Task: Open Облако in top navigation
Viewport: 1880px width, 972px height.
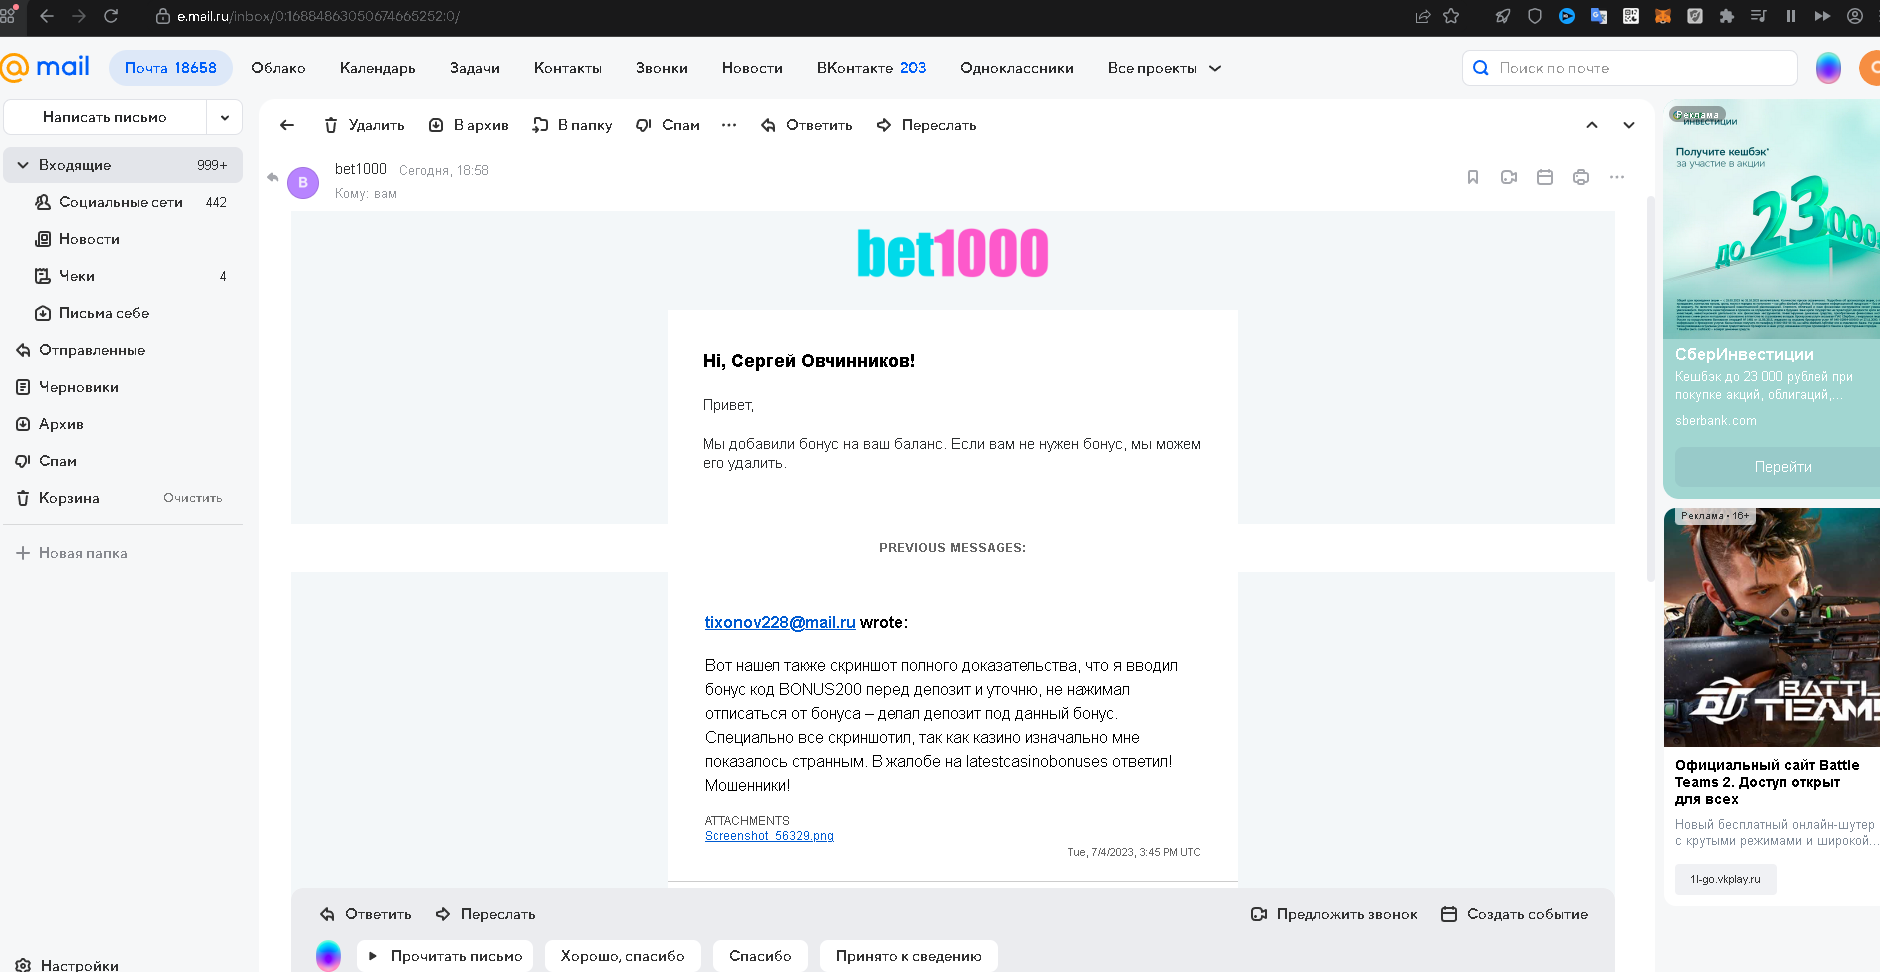Action: click(278, 68)
